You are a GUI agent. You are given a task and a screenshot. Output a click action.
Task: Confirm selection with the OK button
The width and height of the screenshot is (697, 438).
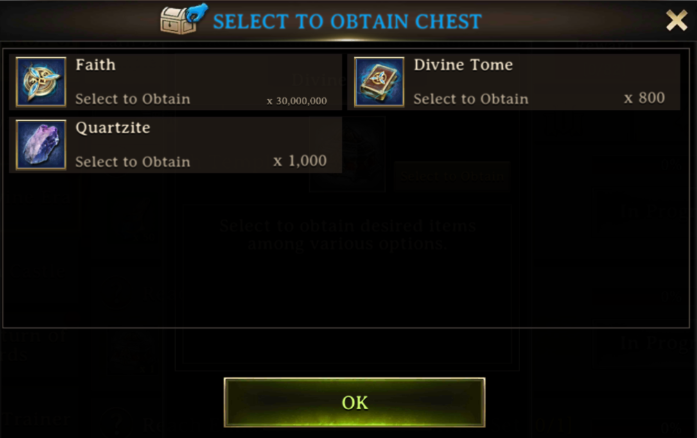[x=354, y=402]
